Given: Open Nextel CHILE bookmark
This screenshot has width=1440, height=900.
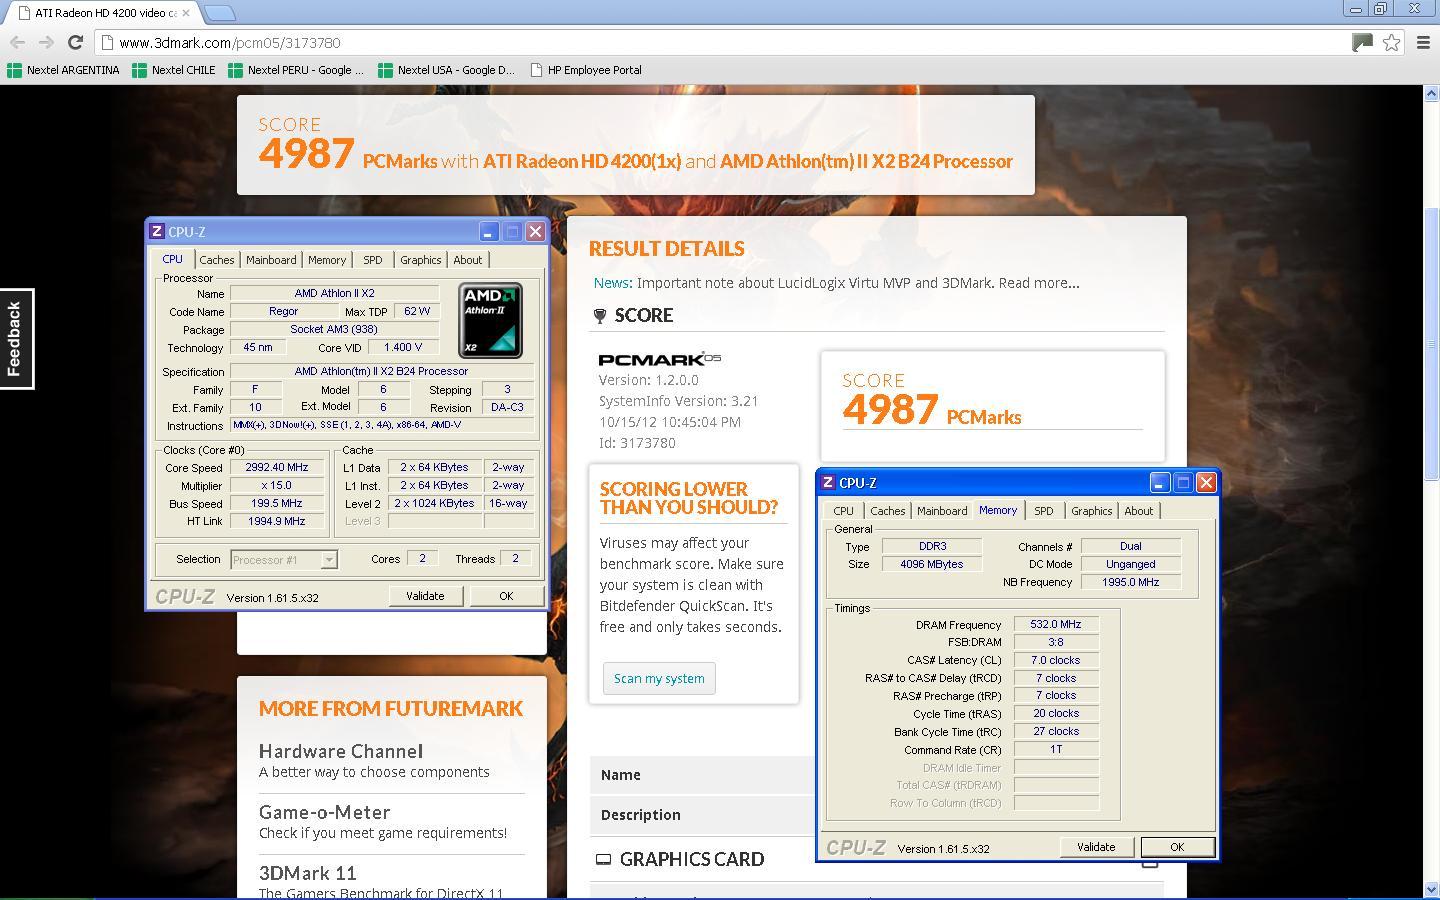Looking at the screenshot, I should click(x=173, y=70).
